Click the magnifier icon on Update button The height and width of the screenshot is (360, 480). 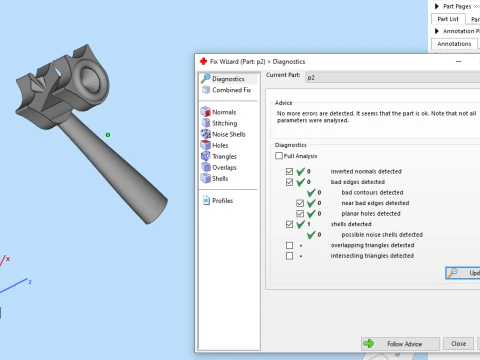coord(452,273)
